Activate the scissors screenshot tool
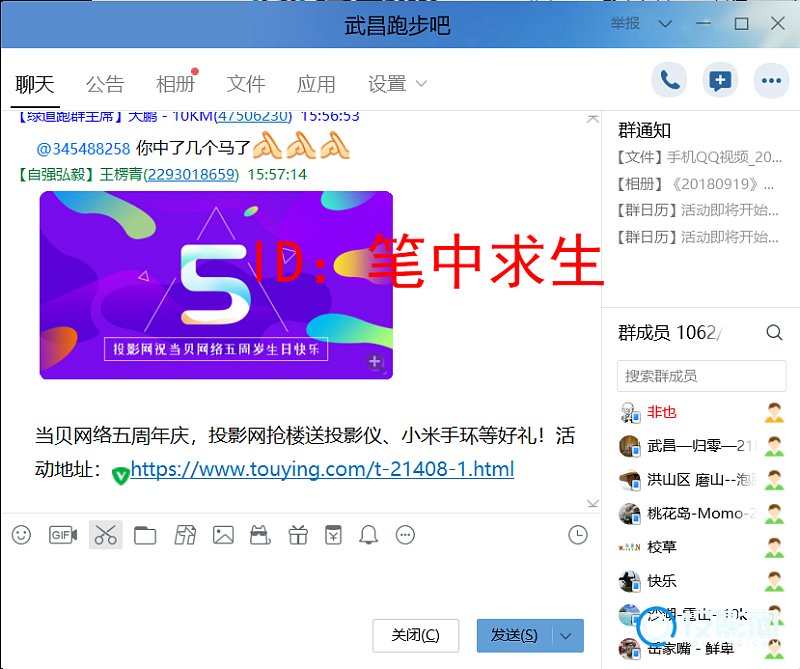 106,535
